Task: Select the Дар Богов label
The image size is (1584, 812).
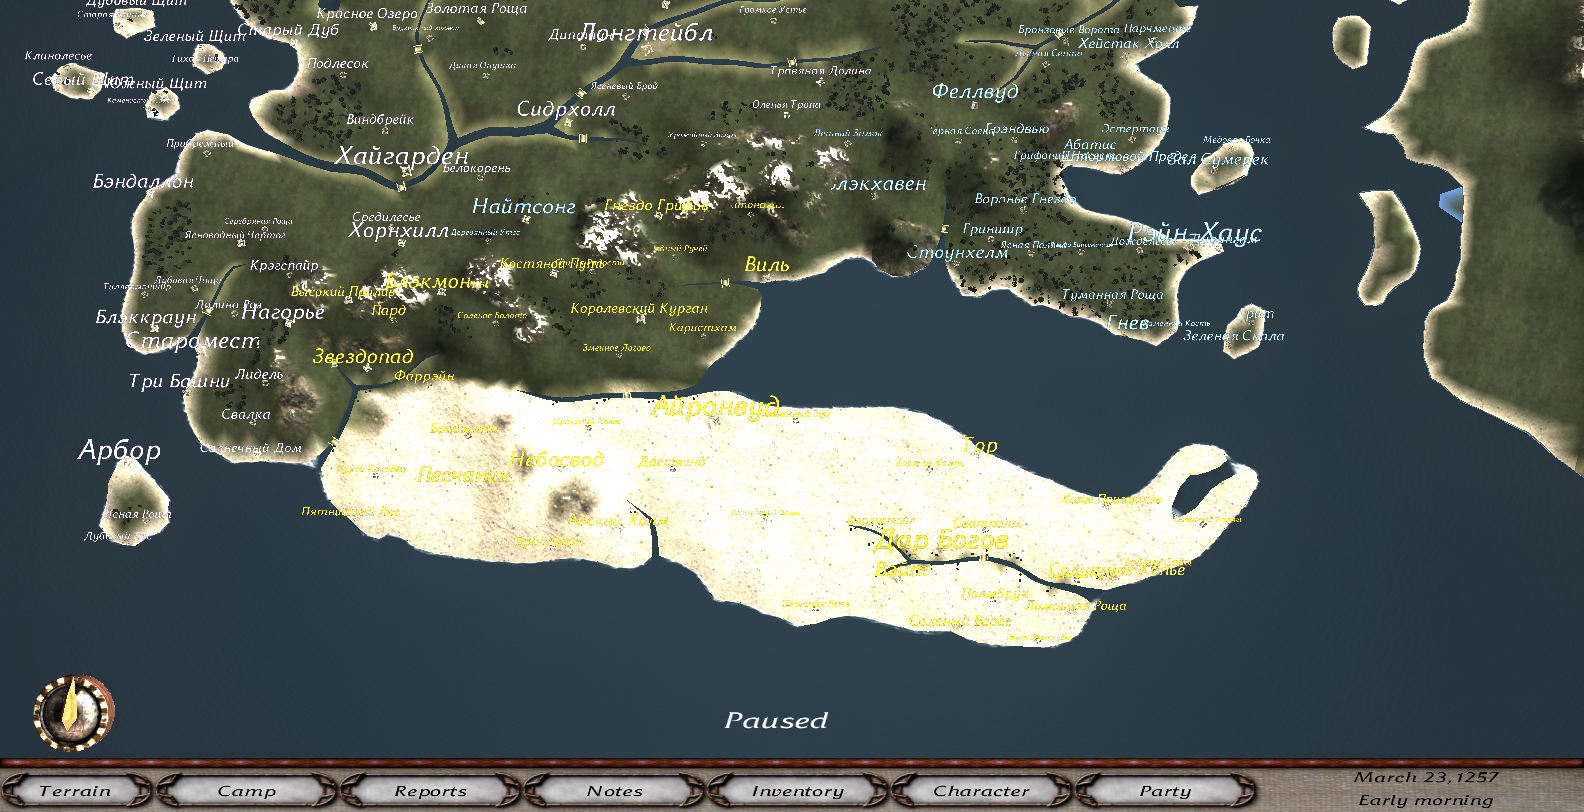Action: [x=941, y=542]
